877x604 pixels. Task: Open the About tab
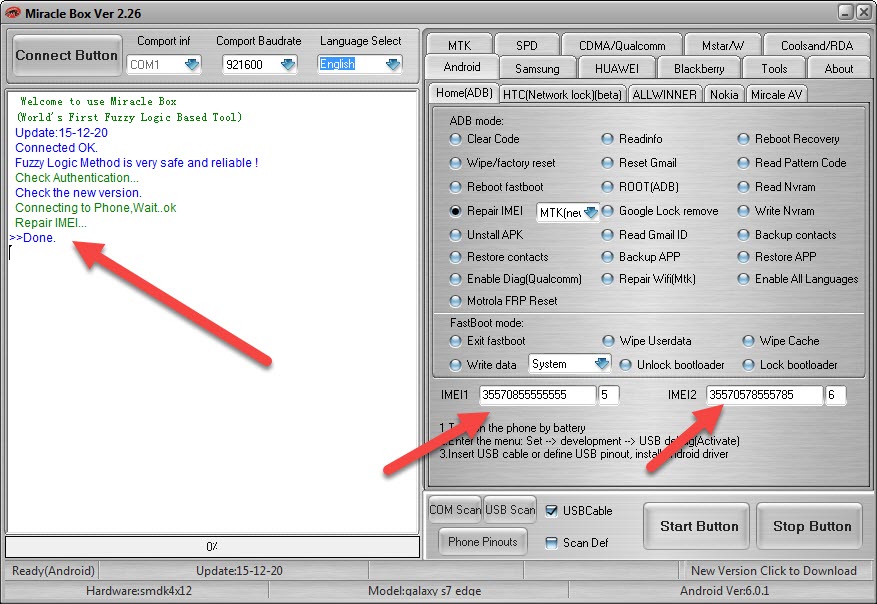click(838, 68)
